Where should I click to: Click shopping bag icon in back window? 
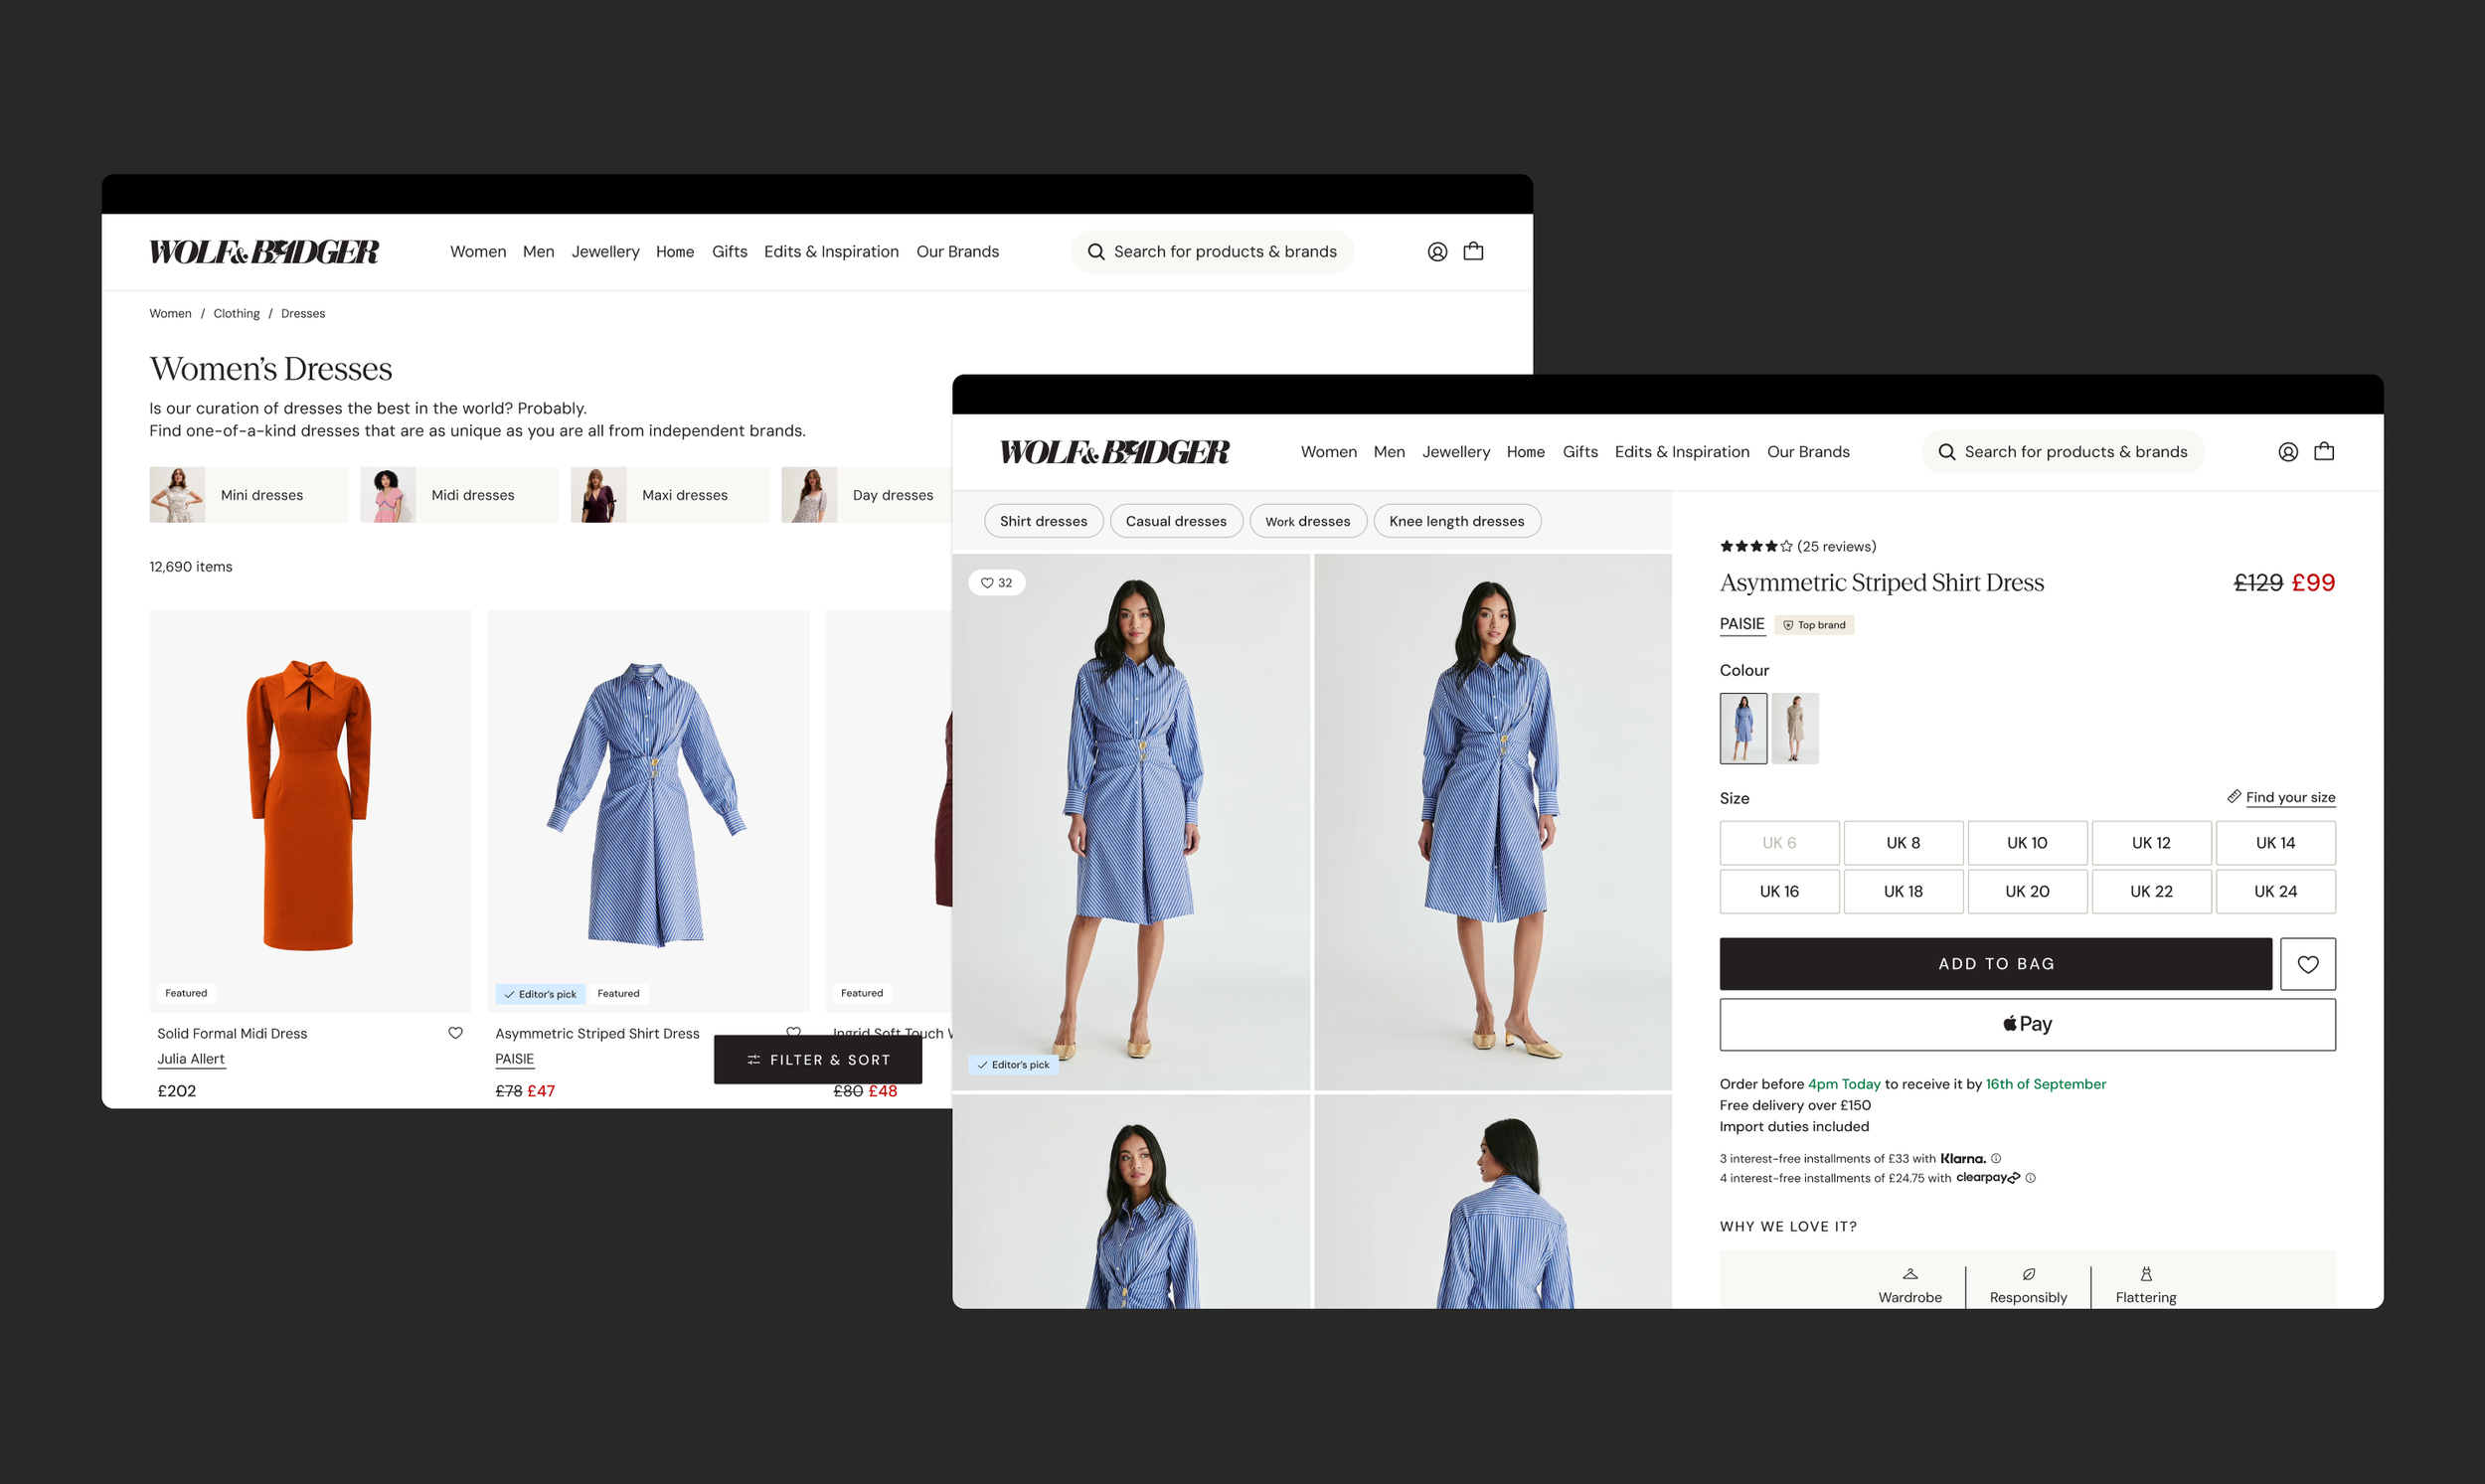[1473, 251]
